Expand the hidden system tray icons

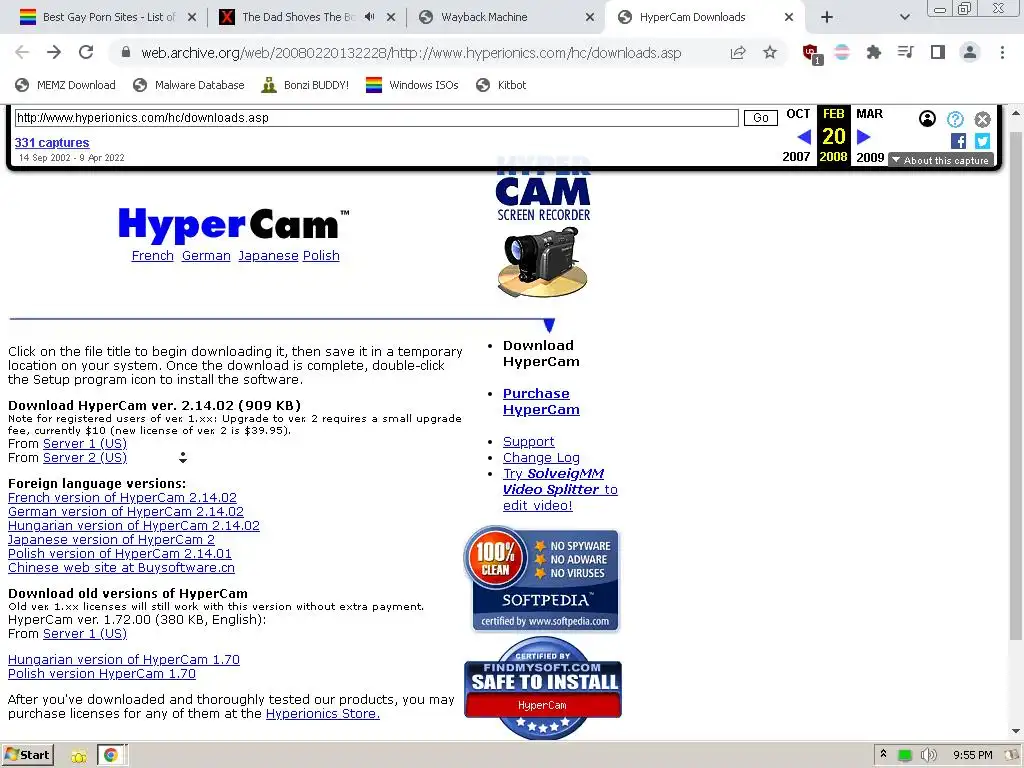883,754
